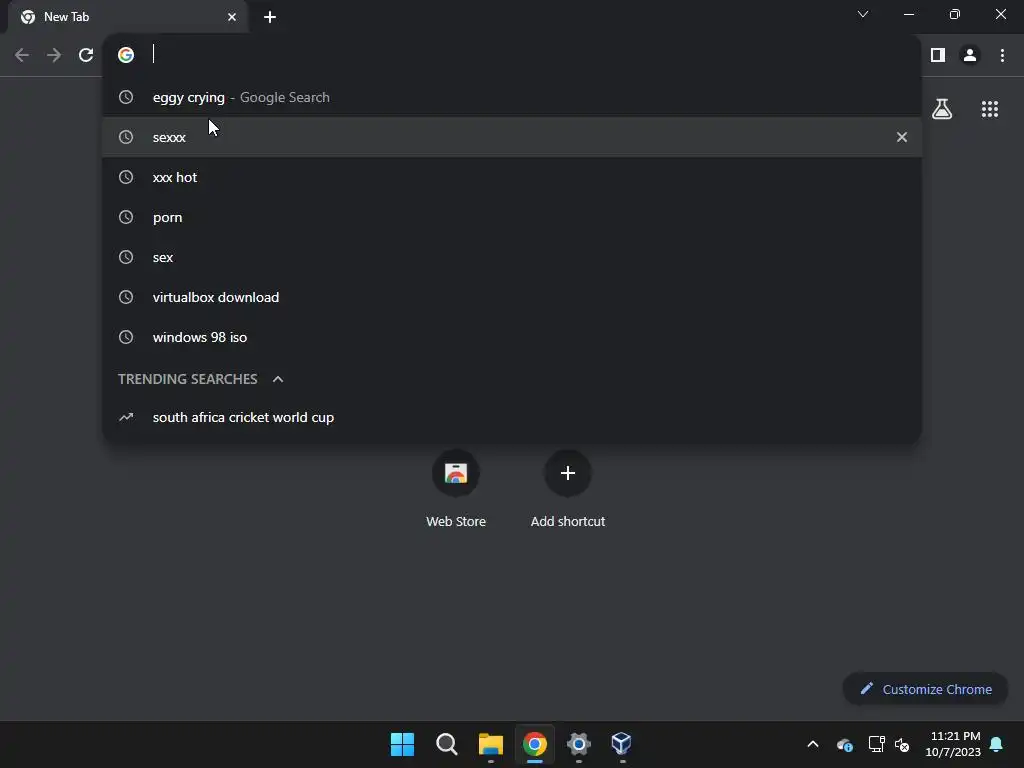
Task: Click the Google logo in the address bar
Action: pyautogui.click(x=126, y=55)
